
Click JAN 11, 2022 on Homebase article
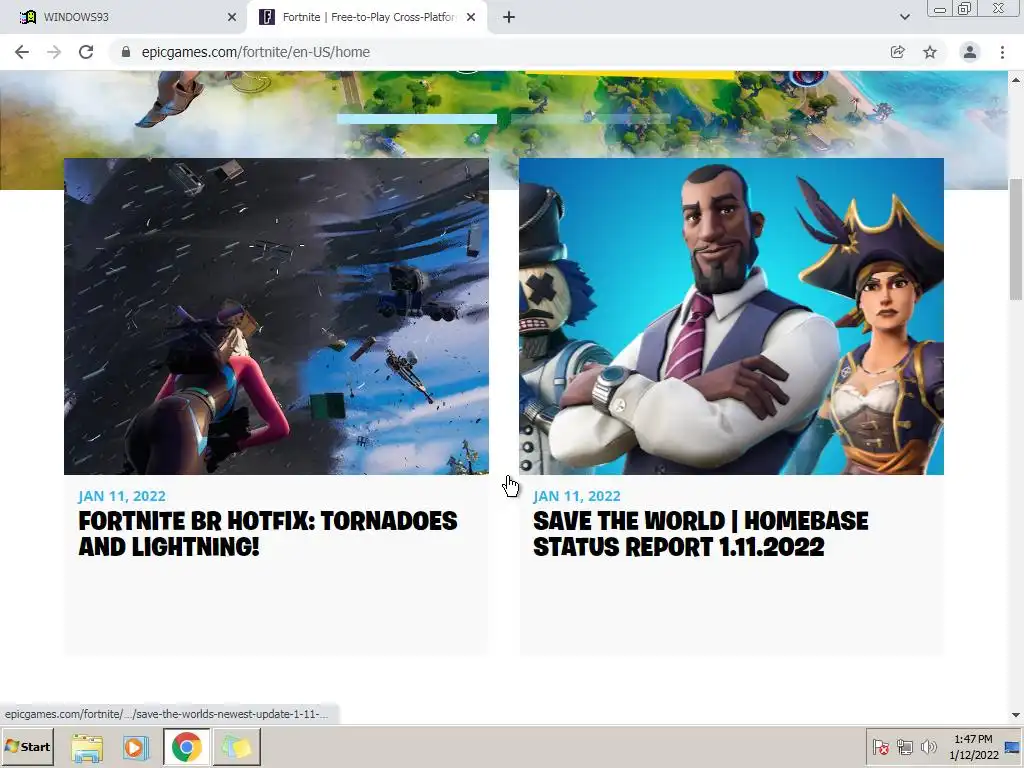coord(577,496)
